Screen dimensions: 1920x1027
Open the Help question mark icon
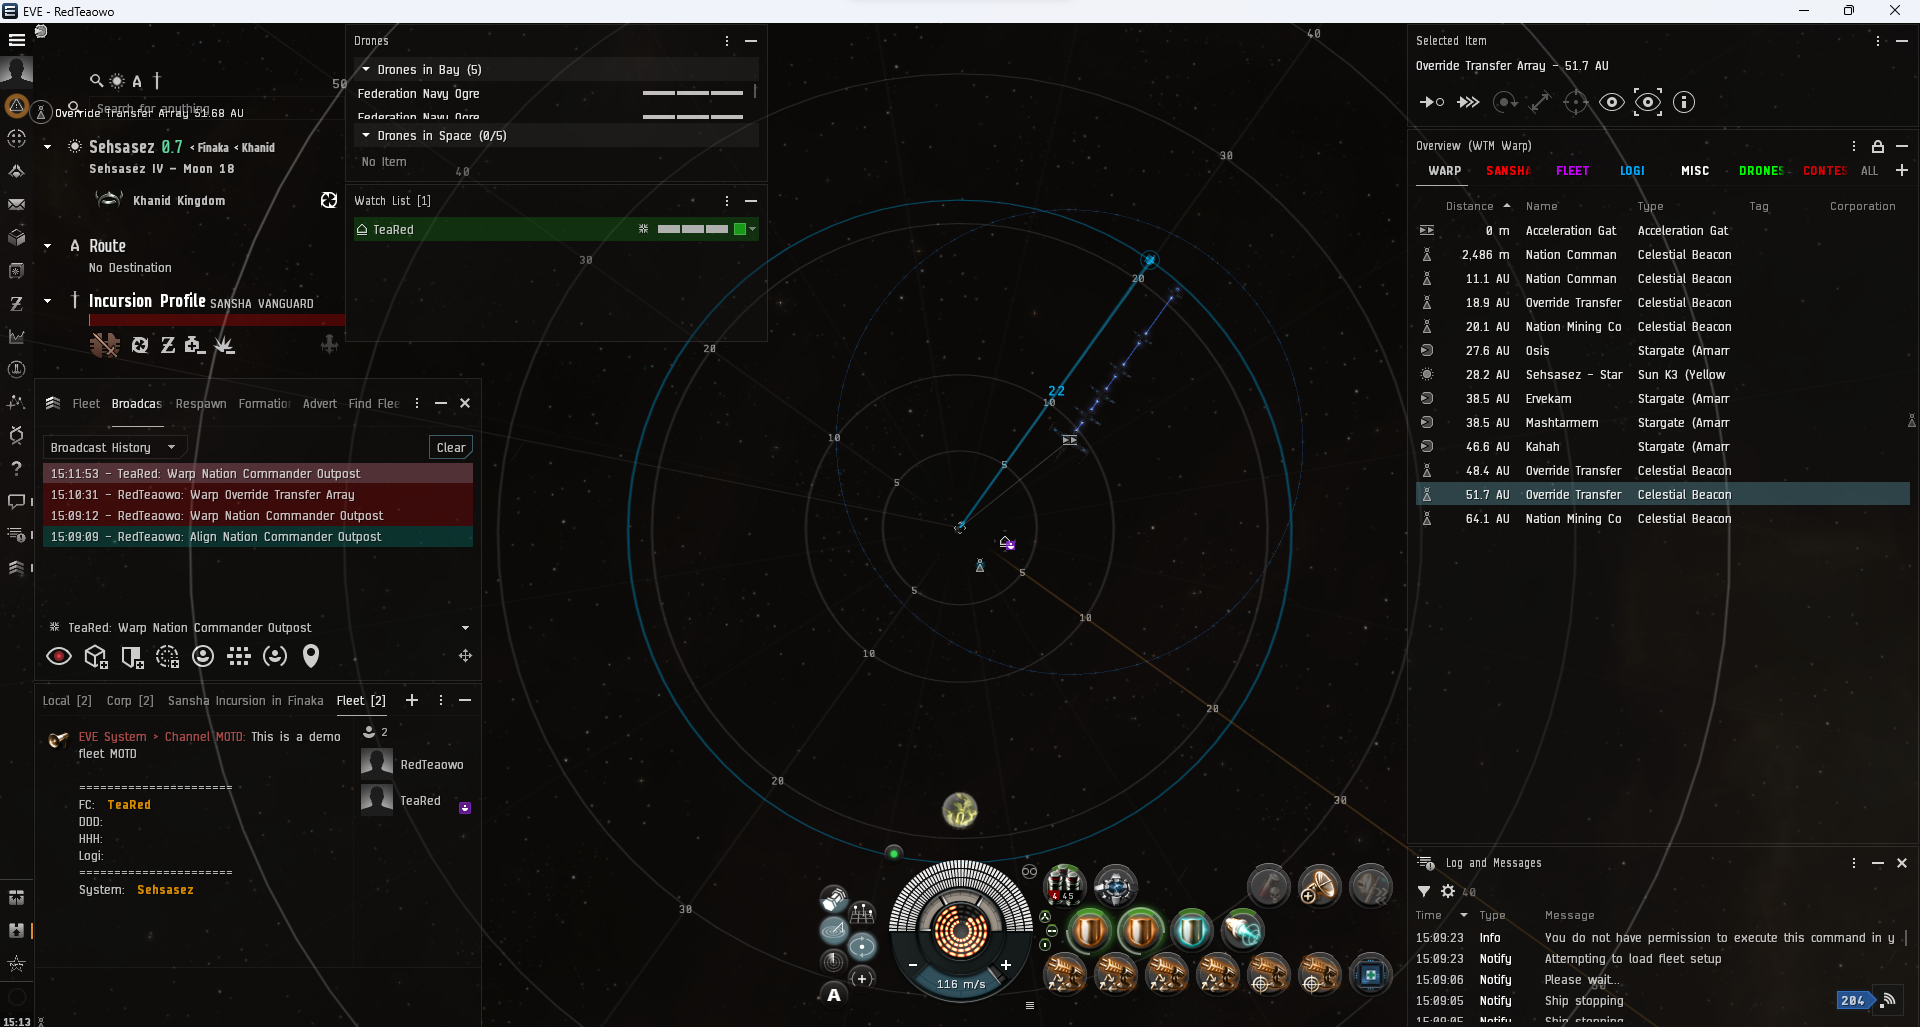coord(17,468)
